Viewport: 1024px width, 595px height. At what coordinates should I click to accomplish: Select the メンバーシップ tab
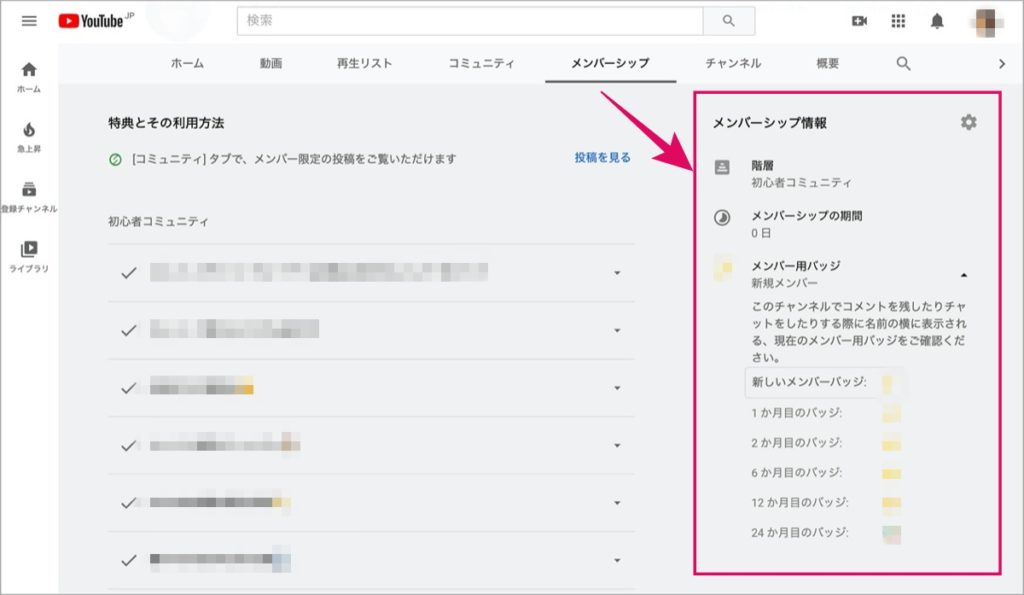611,63
